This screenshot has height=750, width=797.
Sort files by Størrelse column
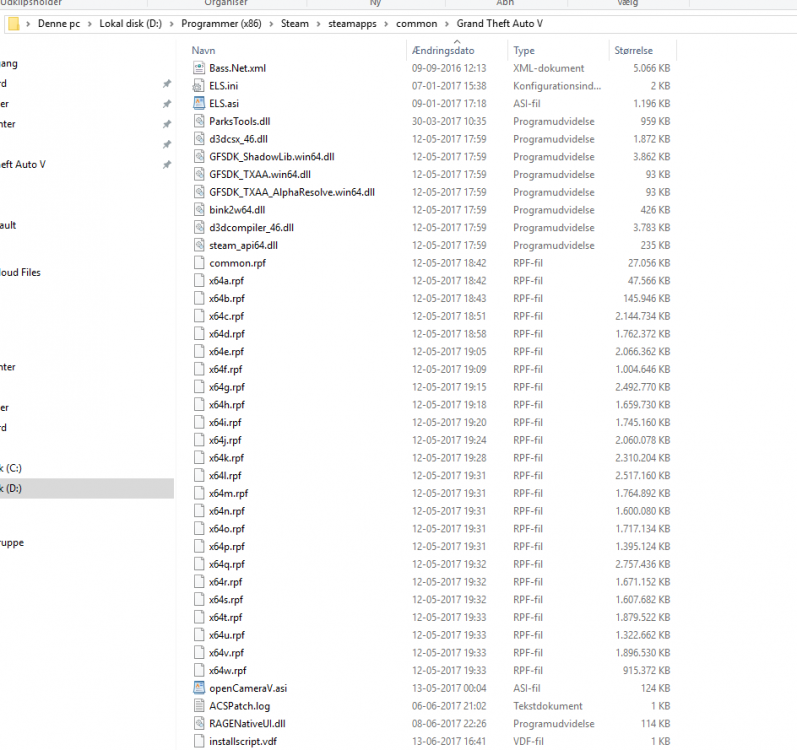(x=633, y=50)
